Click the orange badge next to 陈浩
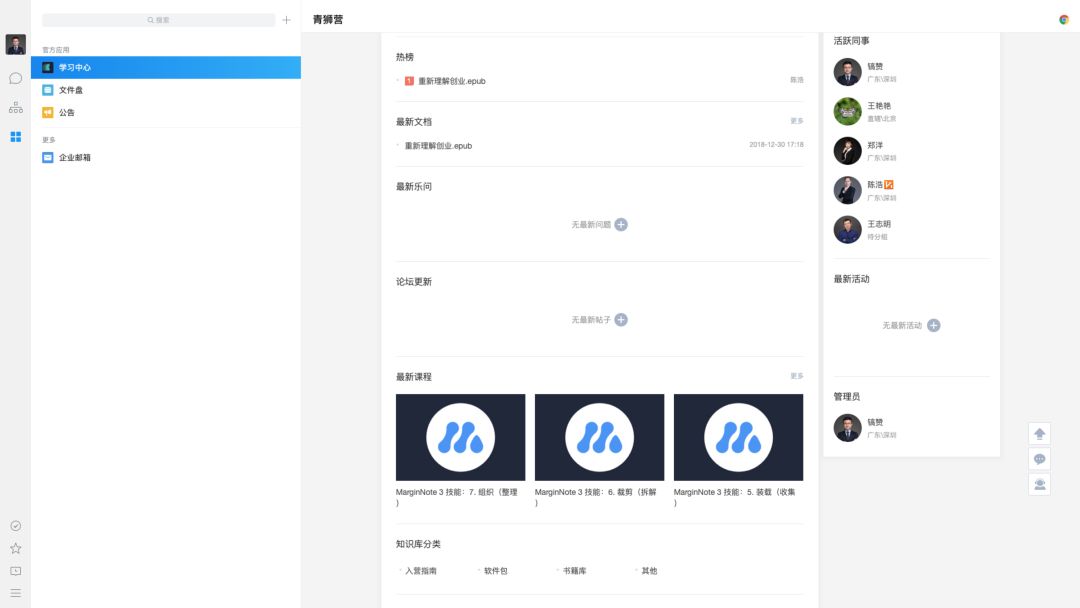Screen dimensions: 1080x608 tap(889, 185)
